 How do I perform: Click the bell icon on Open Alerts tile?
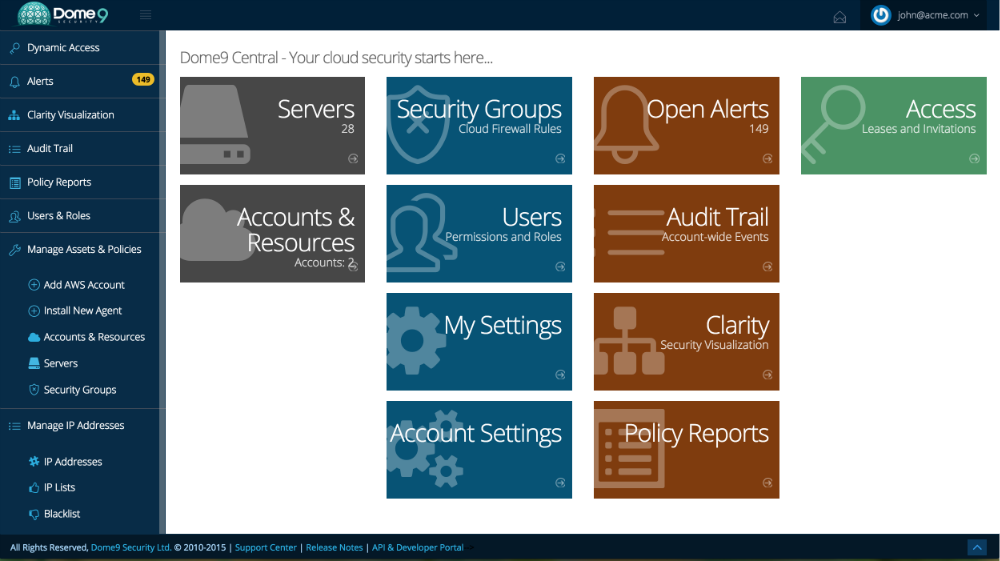click(x=625, y=124)
